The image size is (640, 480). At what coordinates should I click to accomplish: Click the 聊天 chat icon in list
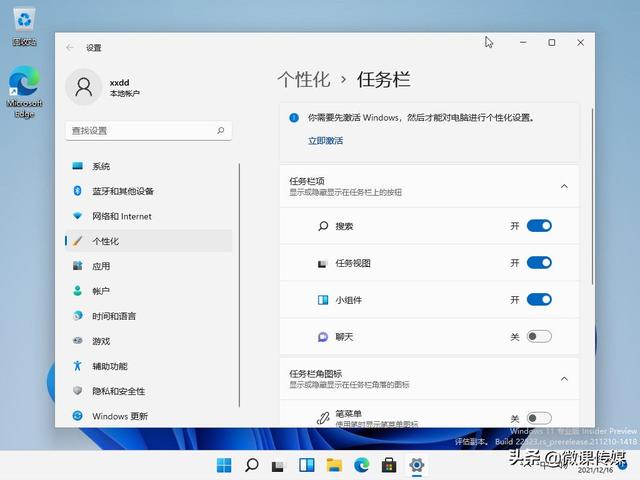(x=323, y=337)
